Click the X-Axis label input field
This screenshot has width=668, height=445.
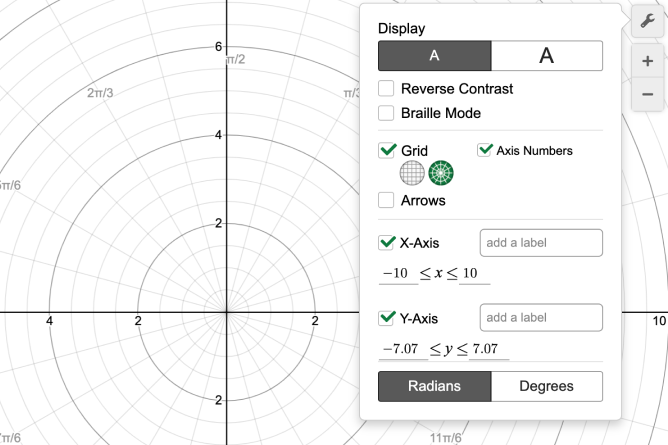(541, 243)
